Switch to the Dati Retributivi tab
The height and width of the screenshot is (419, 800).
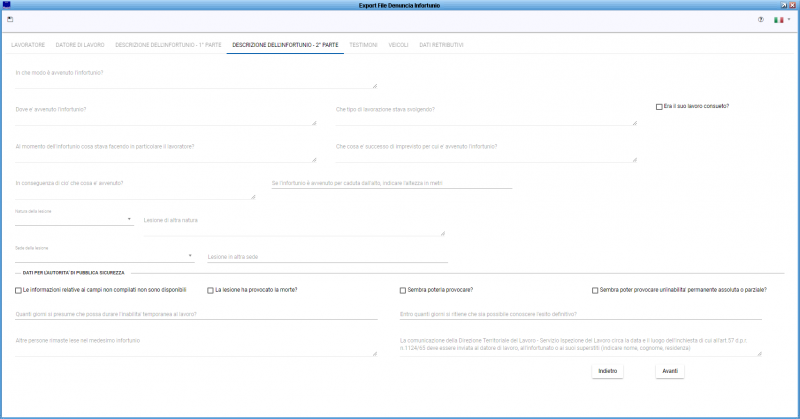[441, 45]
